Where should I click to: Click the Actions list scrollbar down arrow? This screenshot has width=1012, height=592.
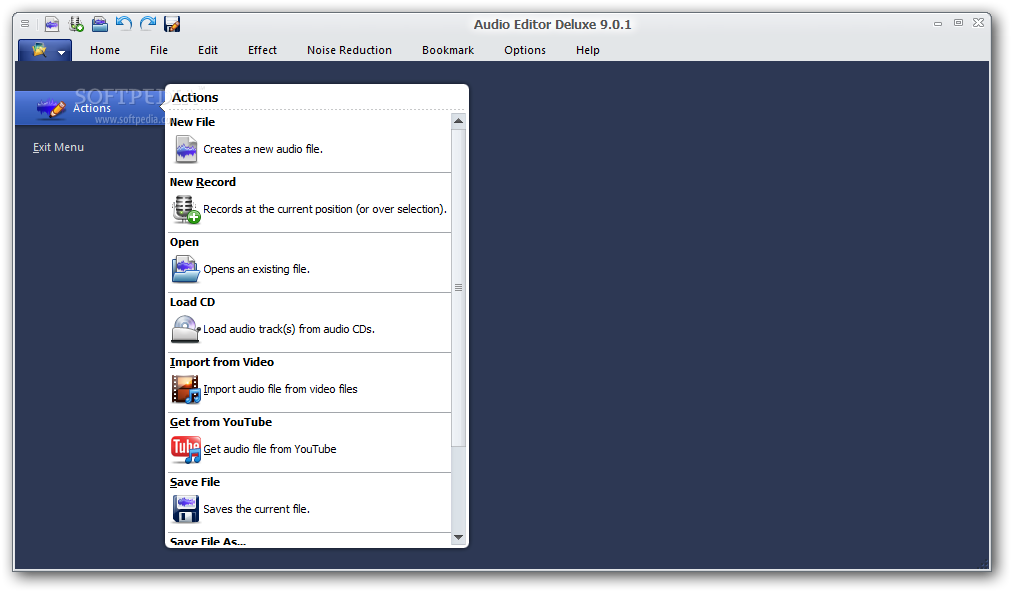(x=458, y=537)
